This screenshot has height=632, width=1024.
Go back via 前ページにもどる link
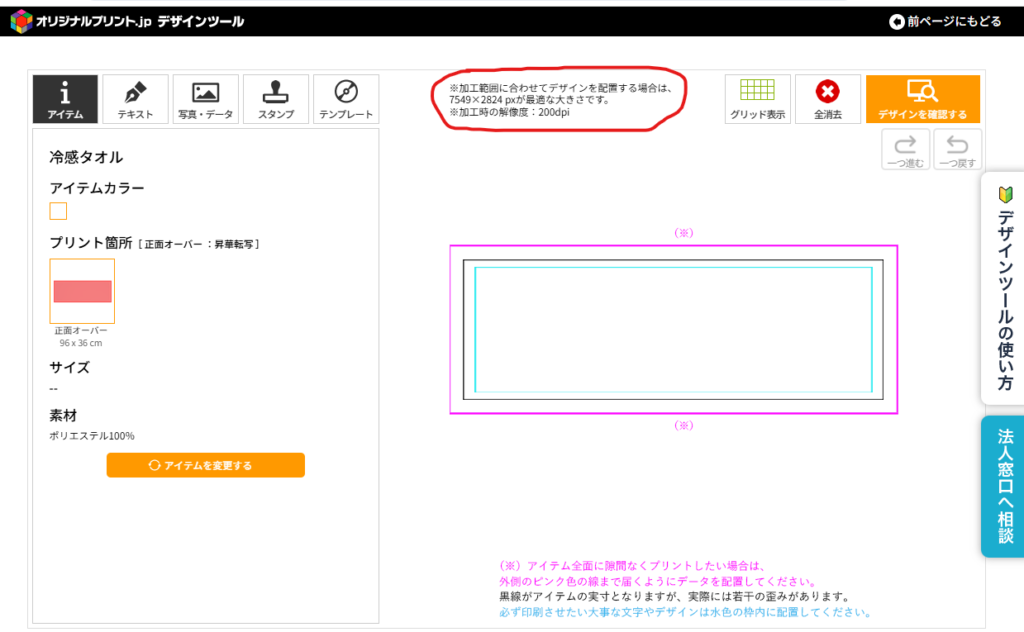(953, 21)
